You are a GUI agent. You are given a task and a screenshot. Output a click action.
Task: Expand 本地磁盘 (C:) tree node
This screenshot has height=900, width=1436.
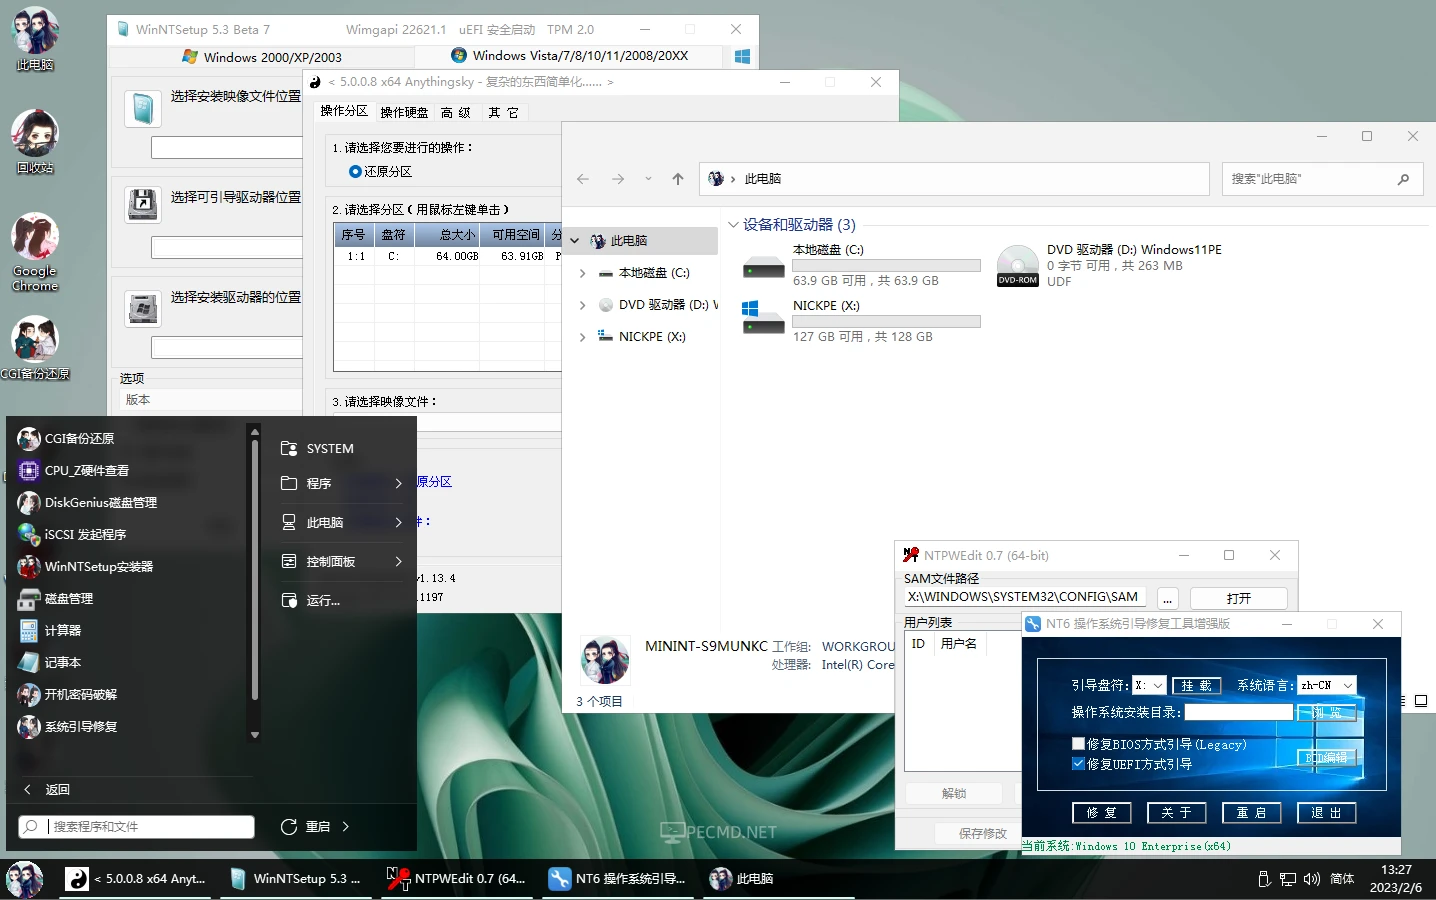(x=583, y=273)
